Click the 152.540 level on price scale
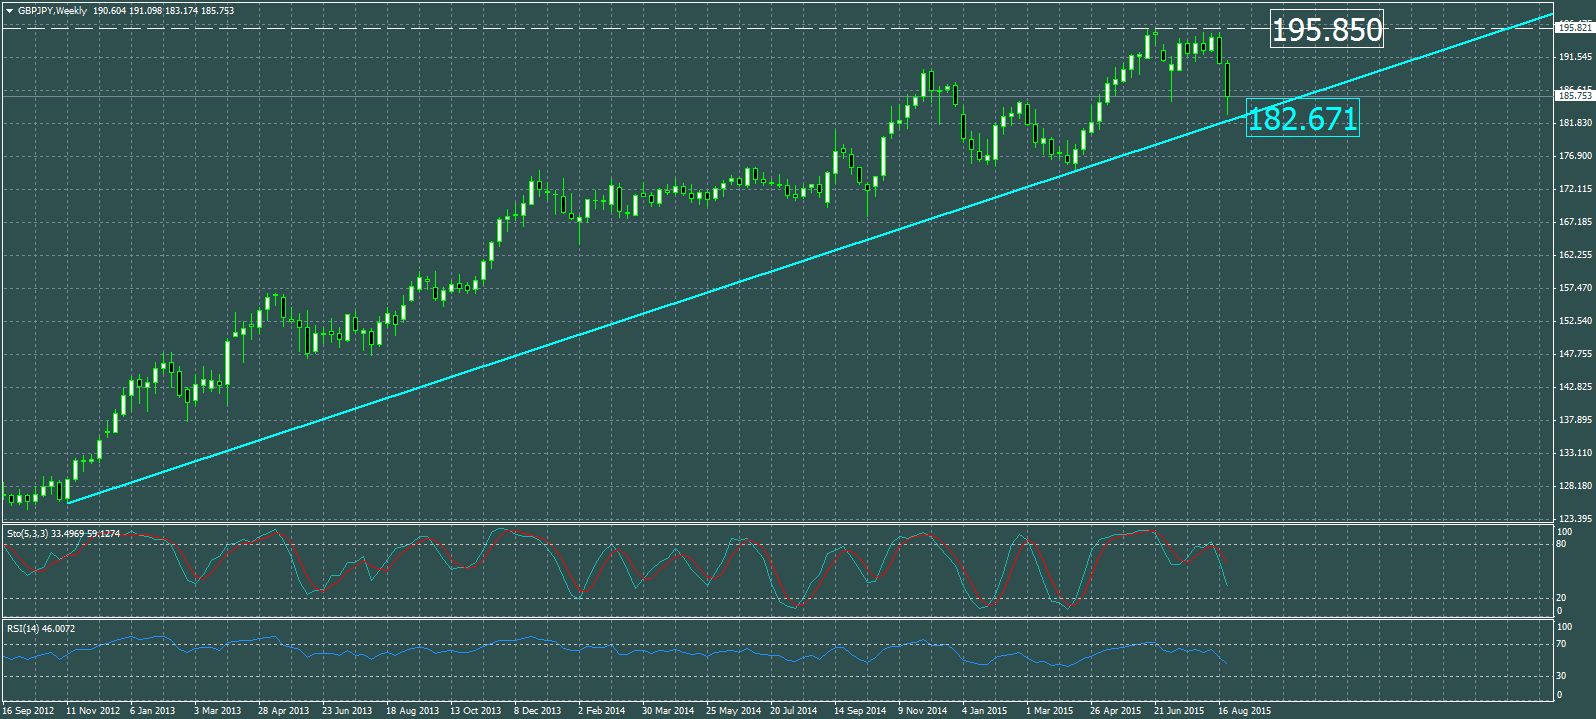 pyautogui.click(x=1575, y=321)
